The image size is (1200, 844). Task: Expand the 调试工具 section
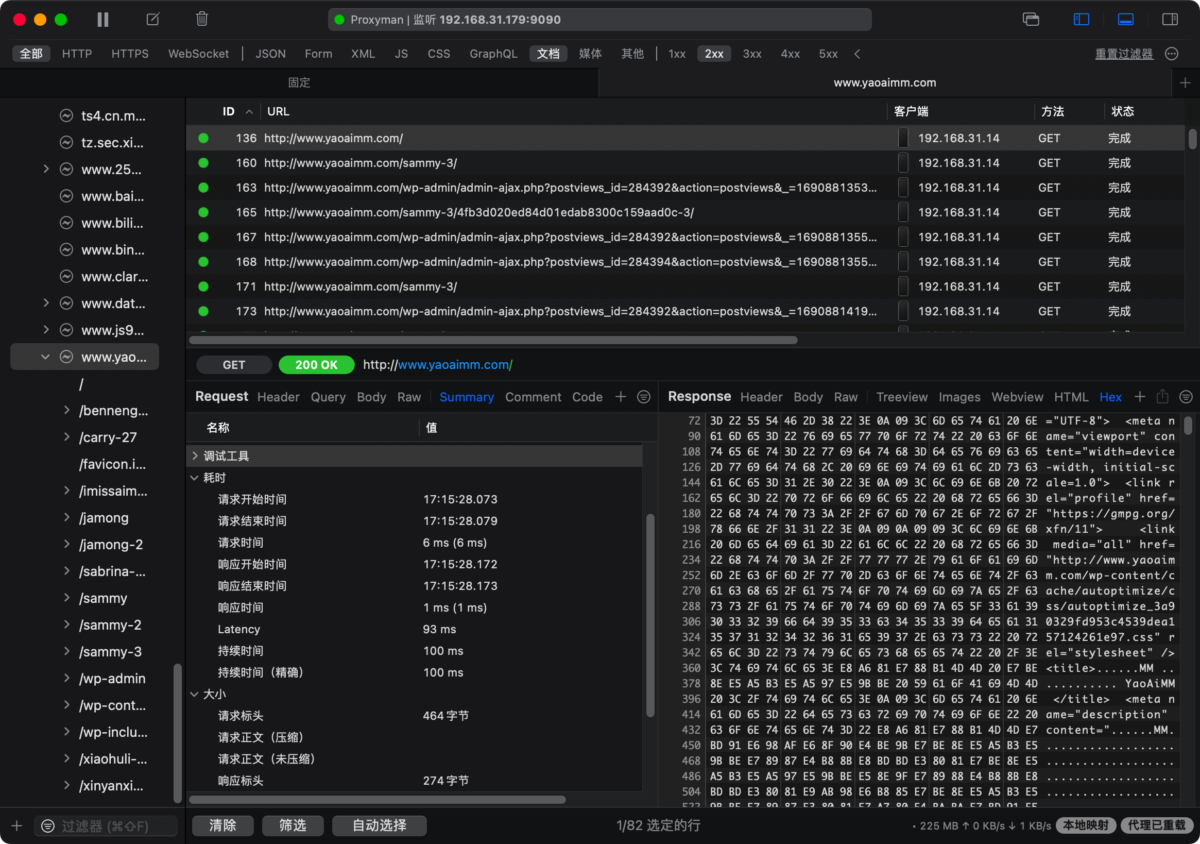(x=194, y=456)
